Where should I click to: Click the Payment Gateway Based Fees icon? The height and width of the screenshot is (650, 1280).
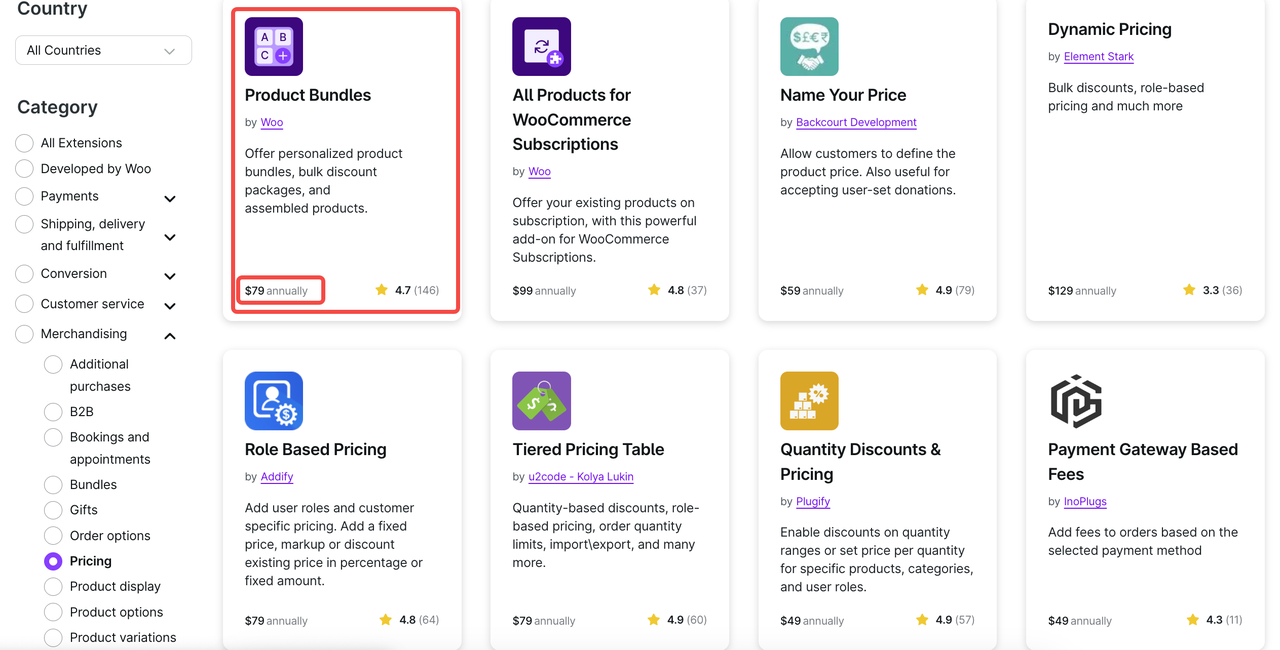point(1077,400)
